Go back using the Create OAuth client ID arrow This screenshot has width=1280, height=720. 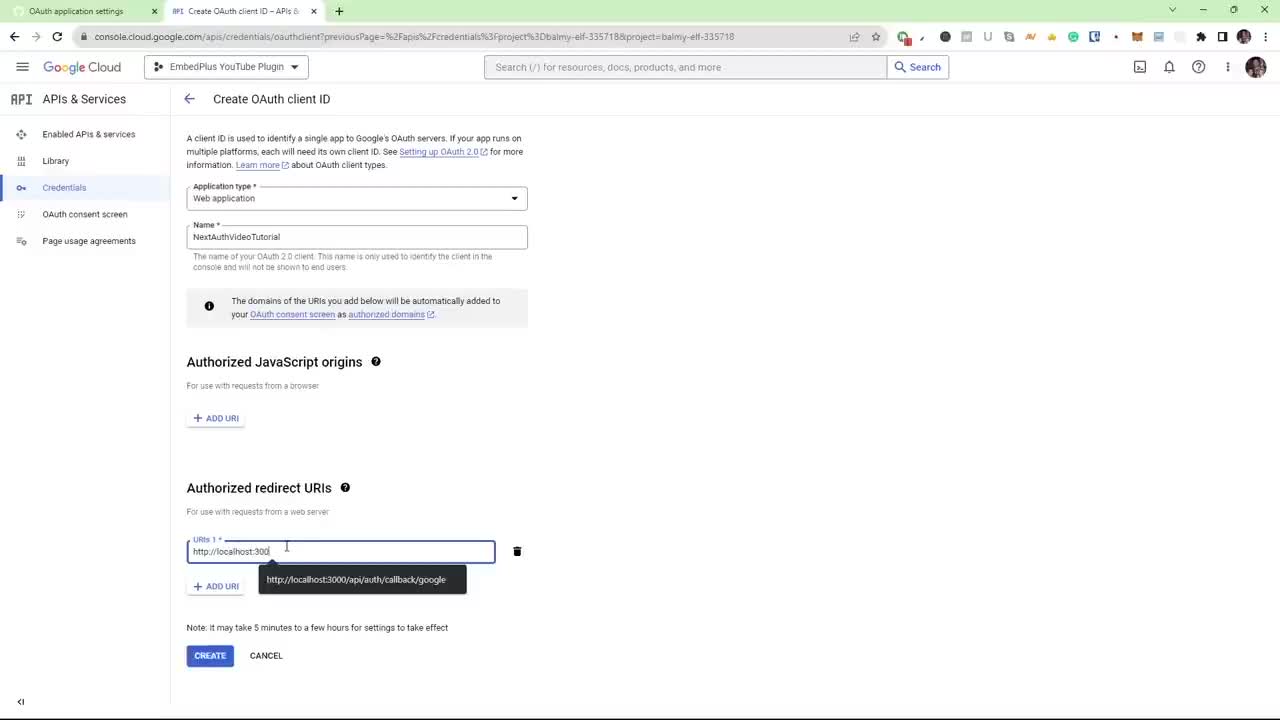(189, 99)
